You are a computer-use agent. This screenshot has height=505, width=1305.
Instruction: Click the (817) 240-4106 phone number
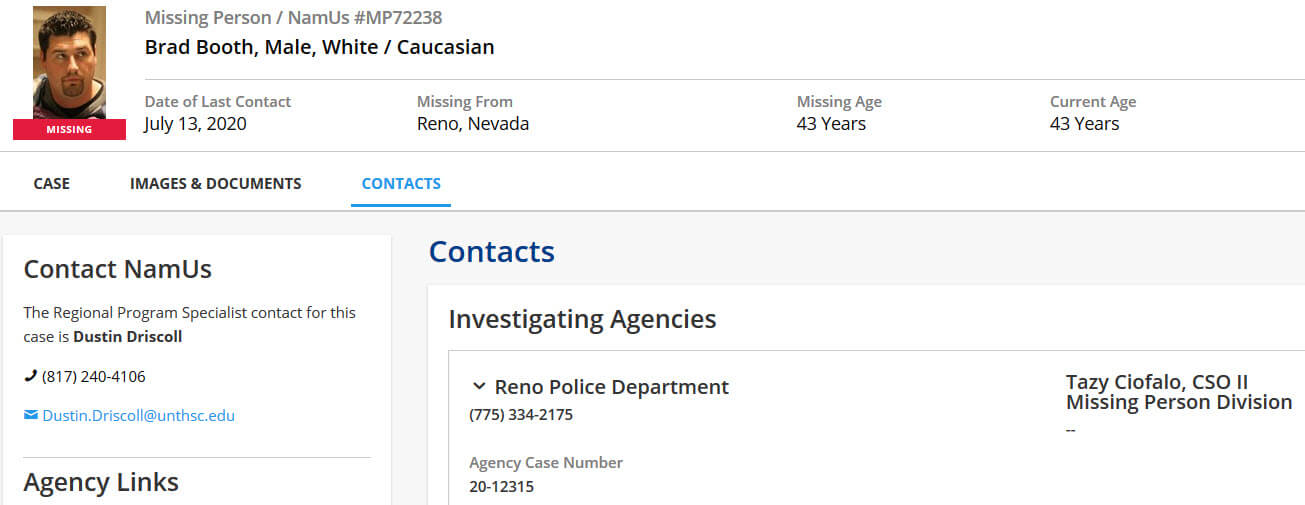[94, 377]
